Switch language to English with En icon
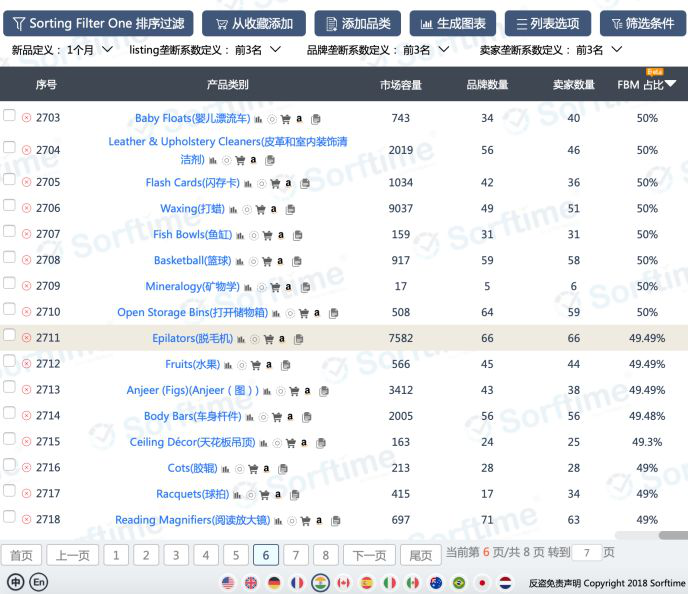 coord(39,582)
